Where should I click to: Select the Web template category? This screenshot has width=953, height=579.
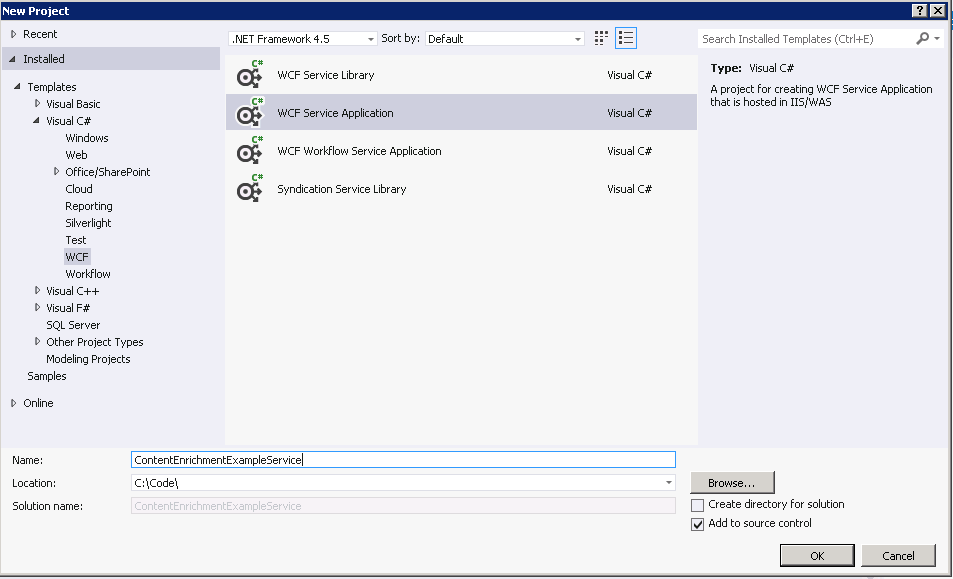[77, 155]
